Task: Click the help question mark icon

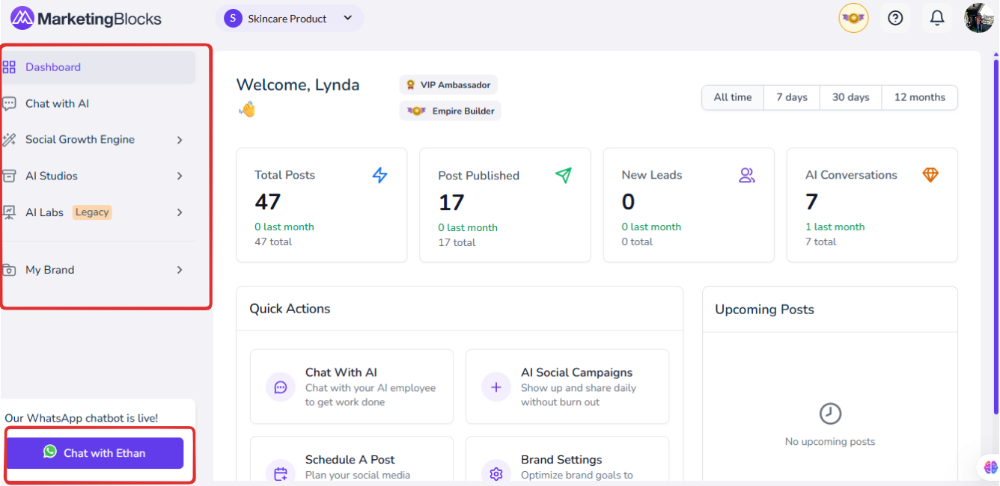Action: pos(895,18)
